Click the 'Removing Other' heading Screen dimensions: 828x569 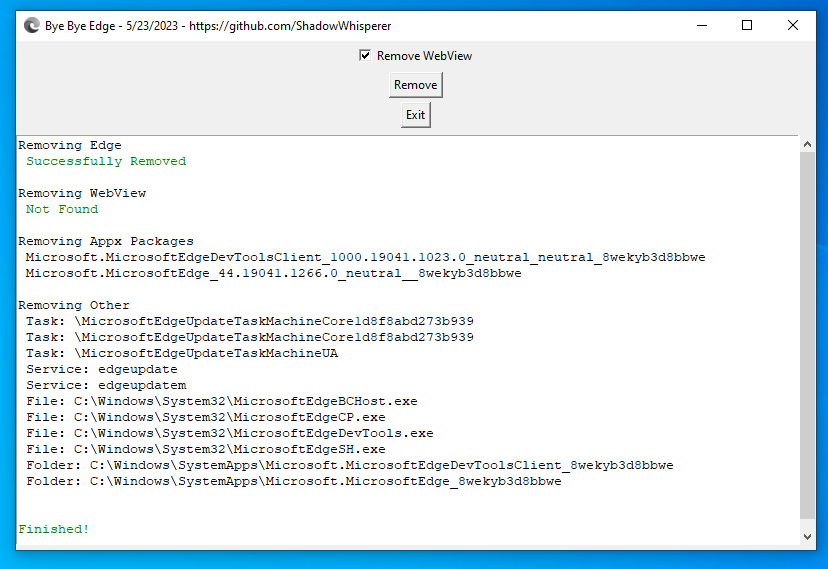73,305
